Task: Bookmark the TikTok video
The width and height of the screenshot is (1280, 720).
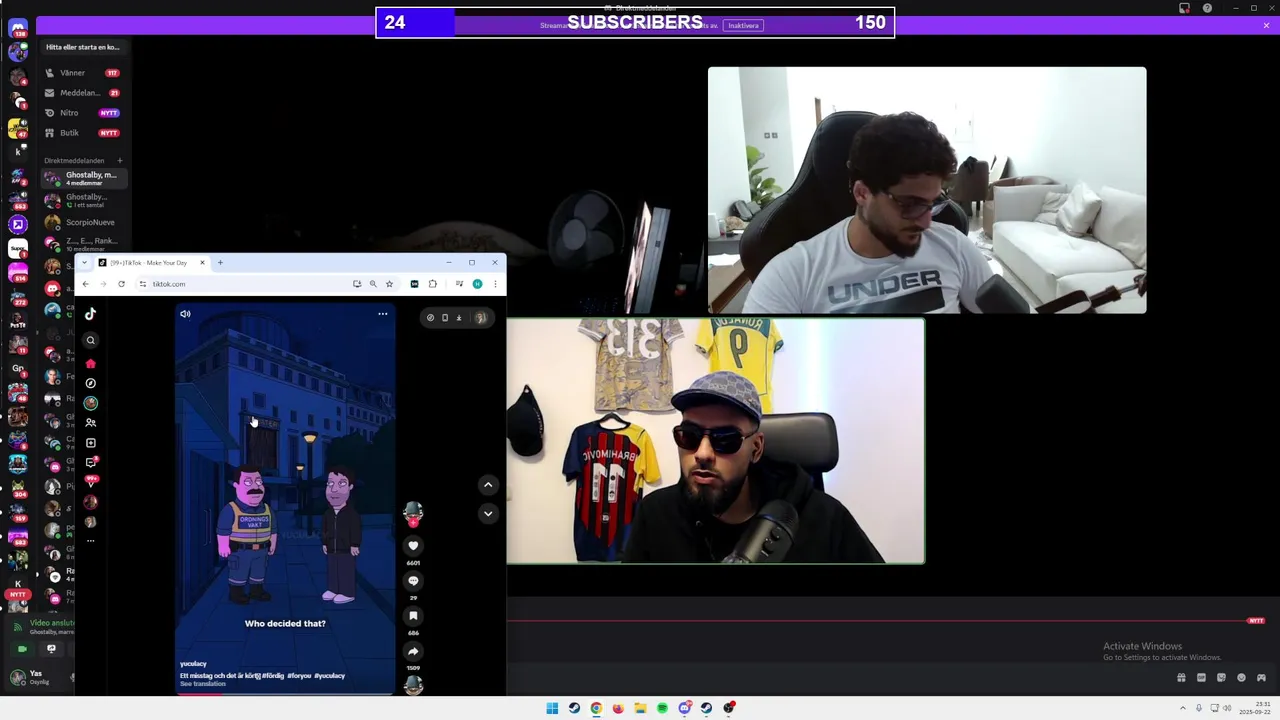Action: pyautogui.click(x=413, y=616)
